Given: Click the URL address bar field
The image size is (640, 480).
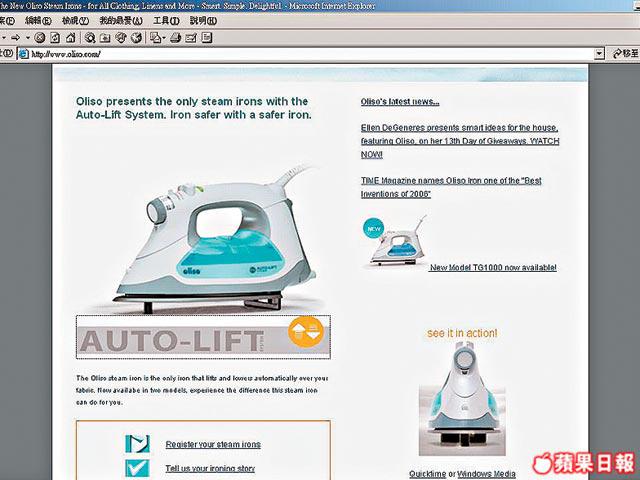Looking at the screenshot, I should point(300,53).
